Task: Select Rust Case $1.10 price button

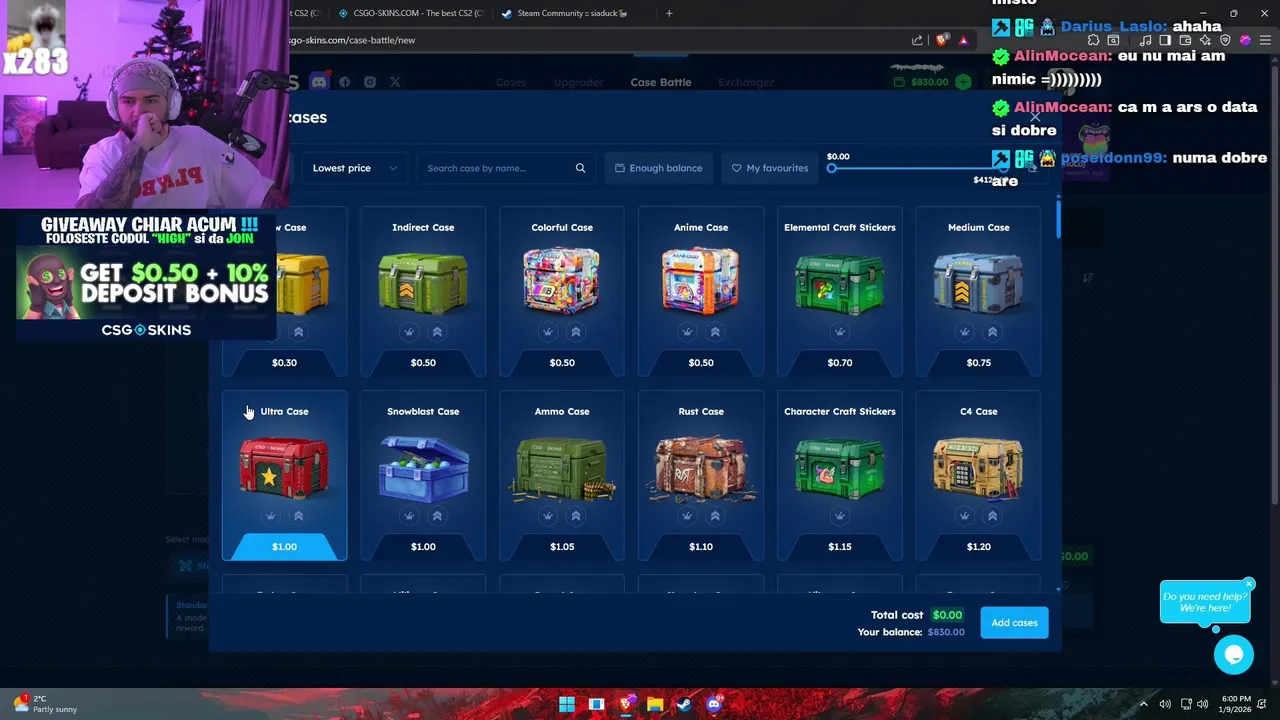Action: (701, 547)
